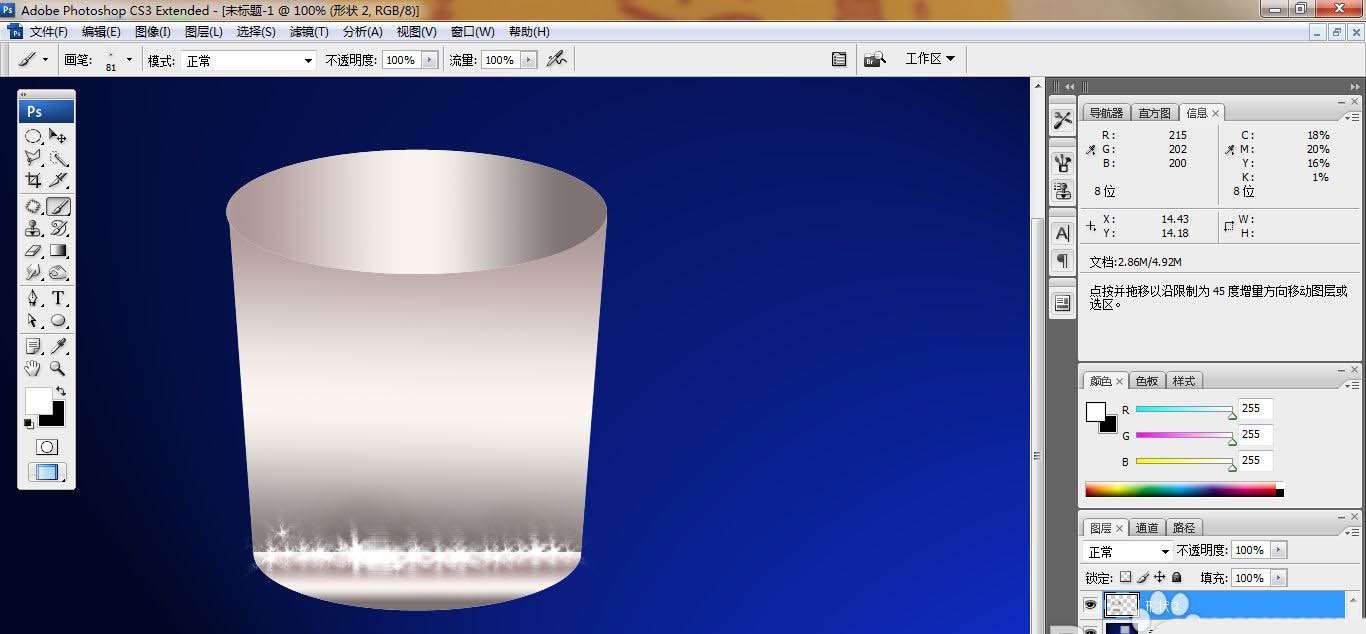
Task: Select the Eyedropper tool in the toolbox
Action: (x=59, y=346)
